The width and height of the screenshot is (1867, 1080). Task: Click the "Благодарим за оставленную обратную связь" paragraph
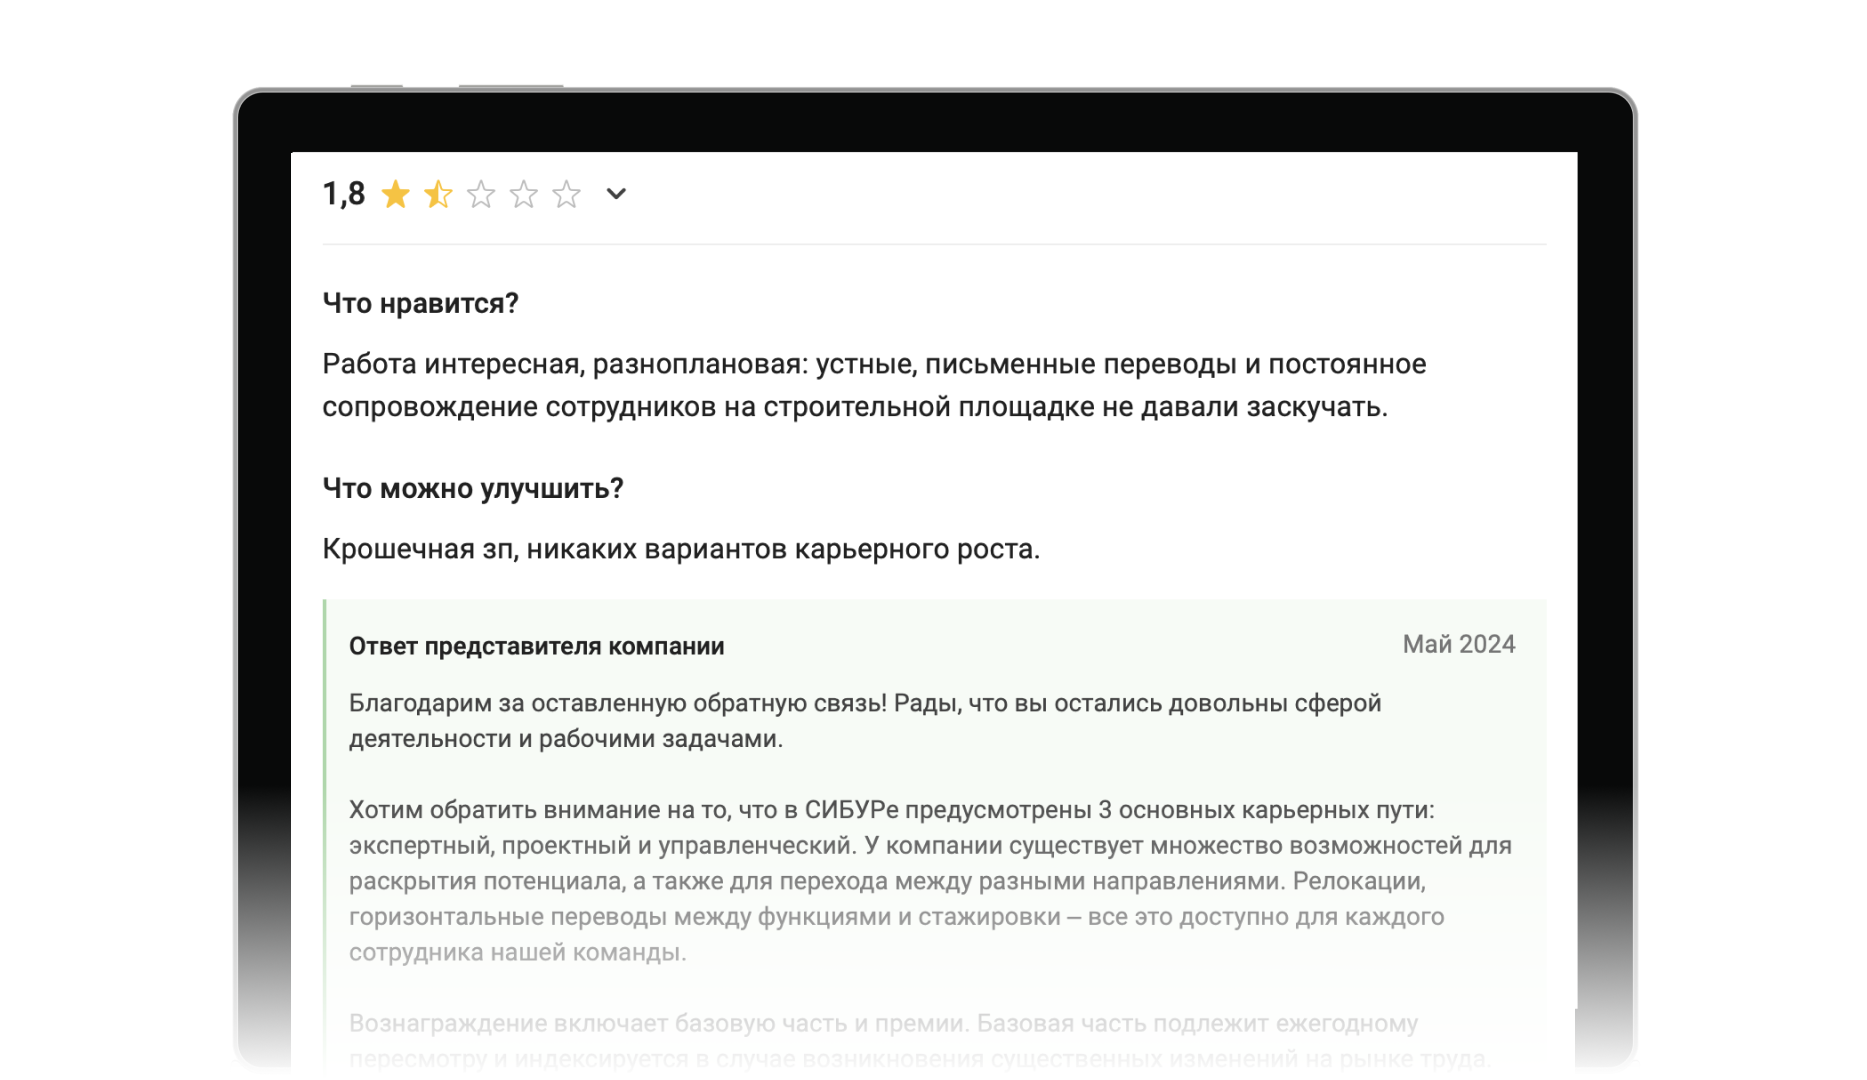coord(864,721)
